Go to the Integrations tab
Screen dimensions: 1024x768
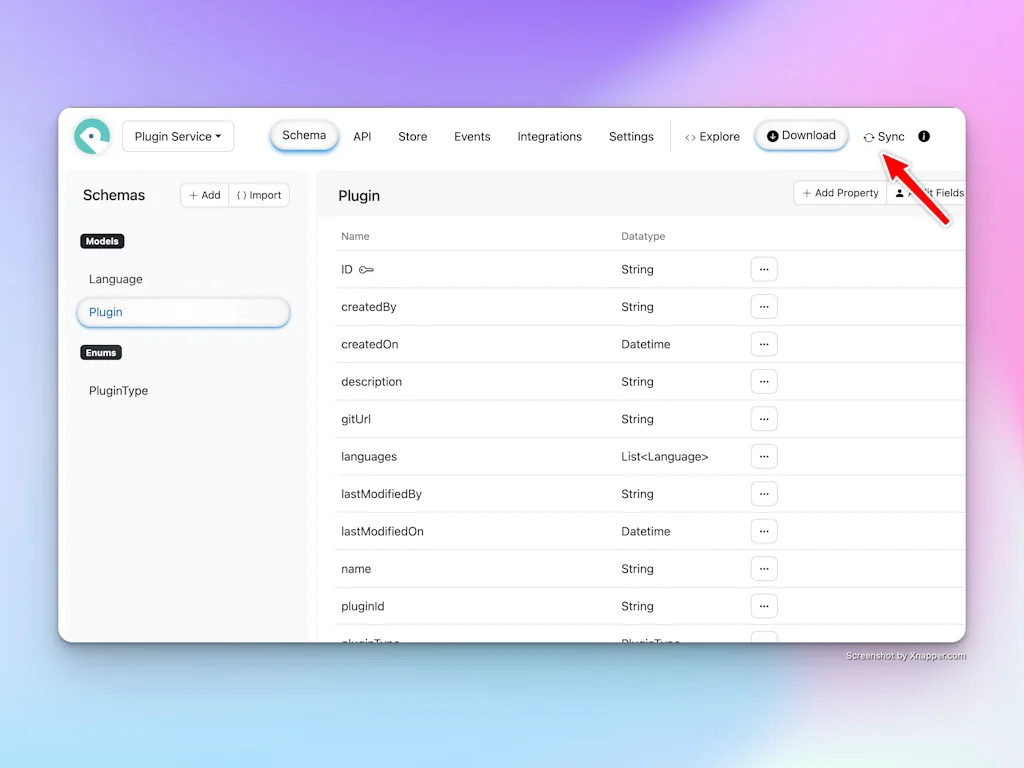[x=549, y=136]
